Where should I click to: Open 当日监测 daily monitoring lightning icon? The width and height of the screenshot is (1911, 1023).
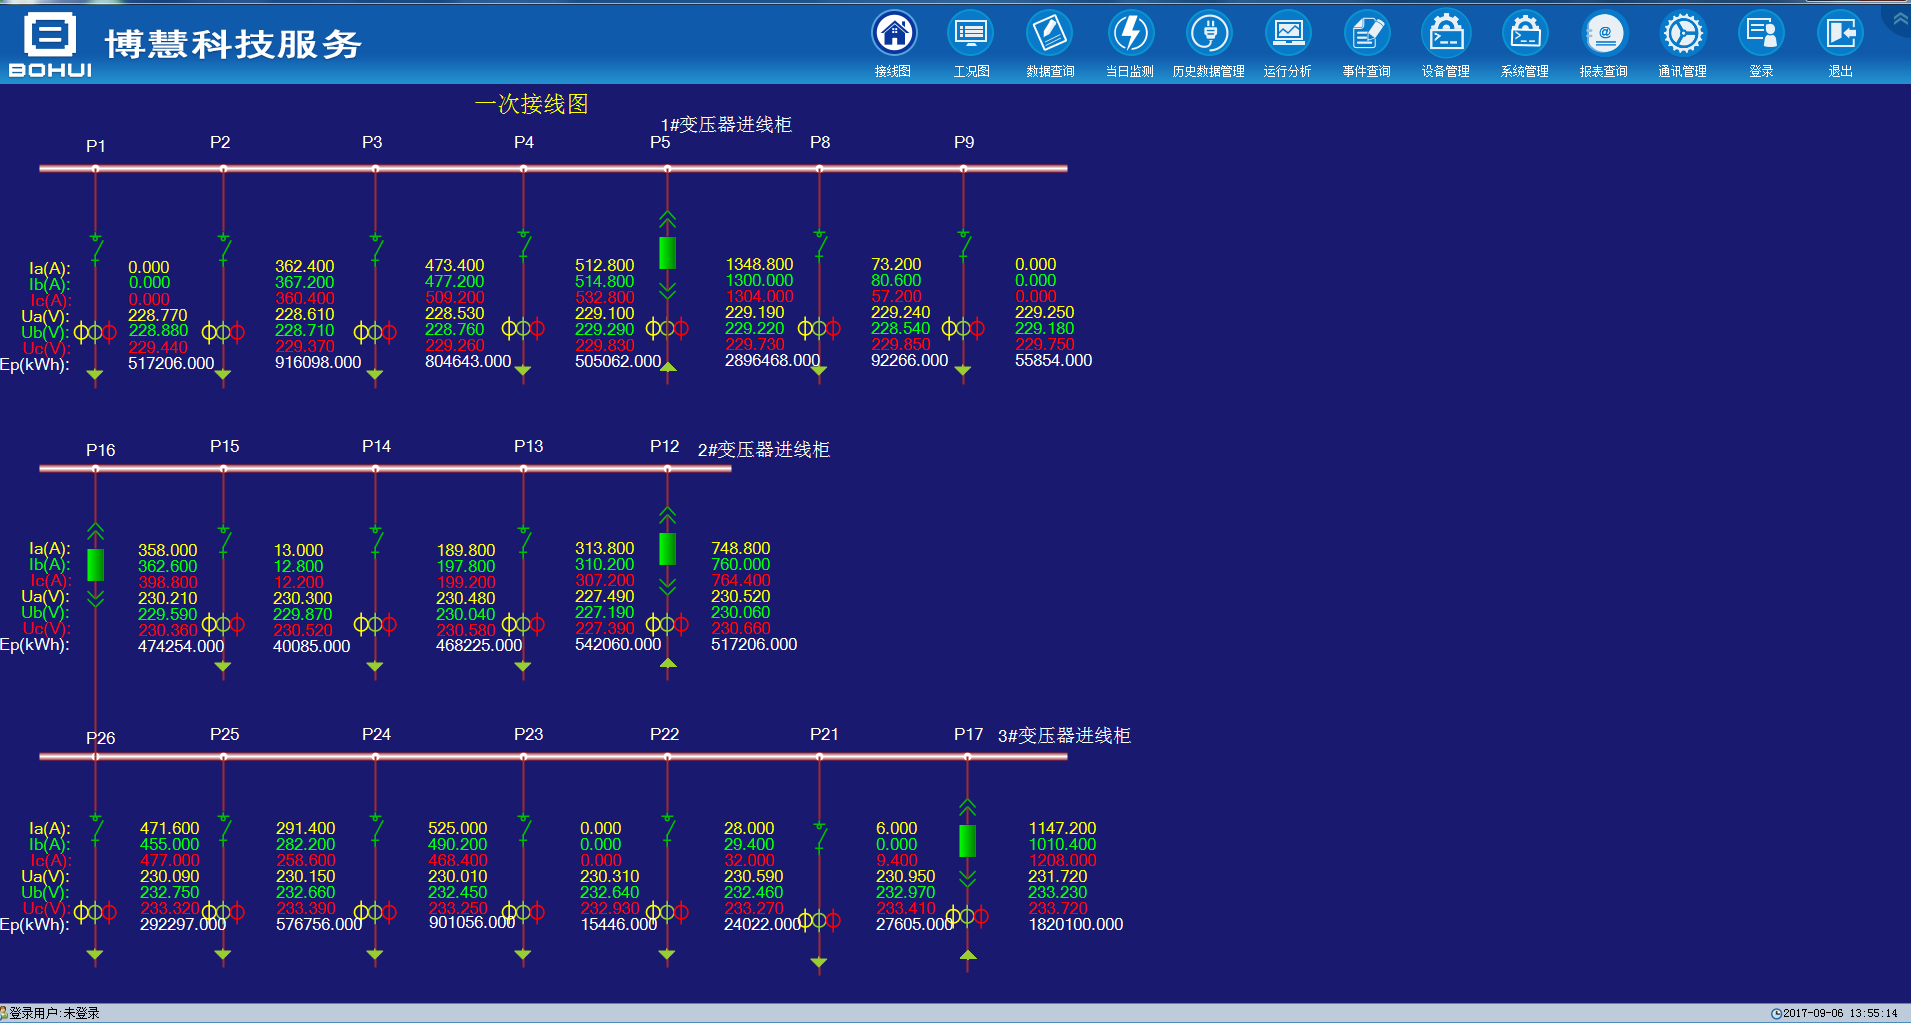(1130, 34)
